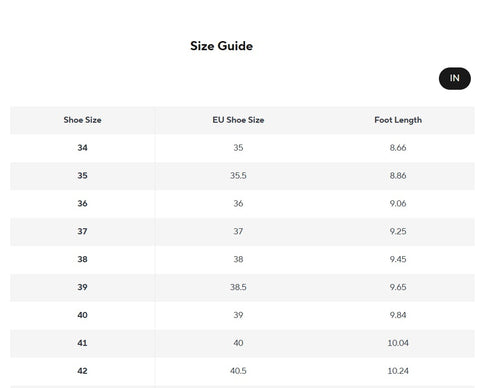Click shoe size 41 in first column
The image size is (480, 388).
click(82, 343)
